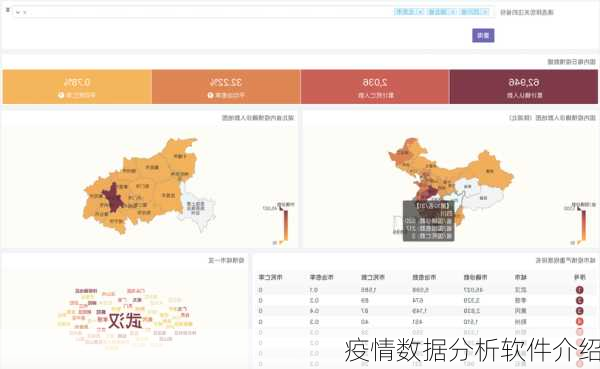
Task: Click the rank 1 badge in the city table
Action: coord(579,290)
